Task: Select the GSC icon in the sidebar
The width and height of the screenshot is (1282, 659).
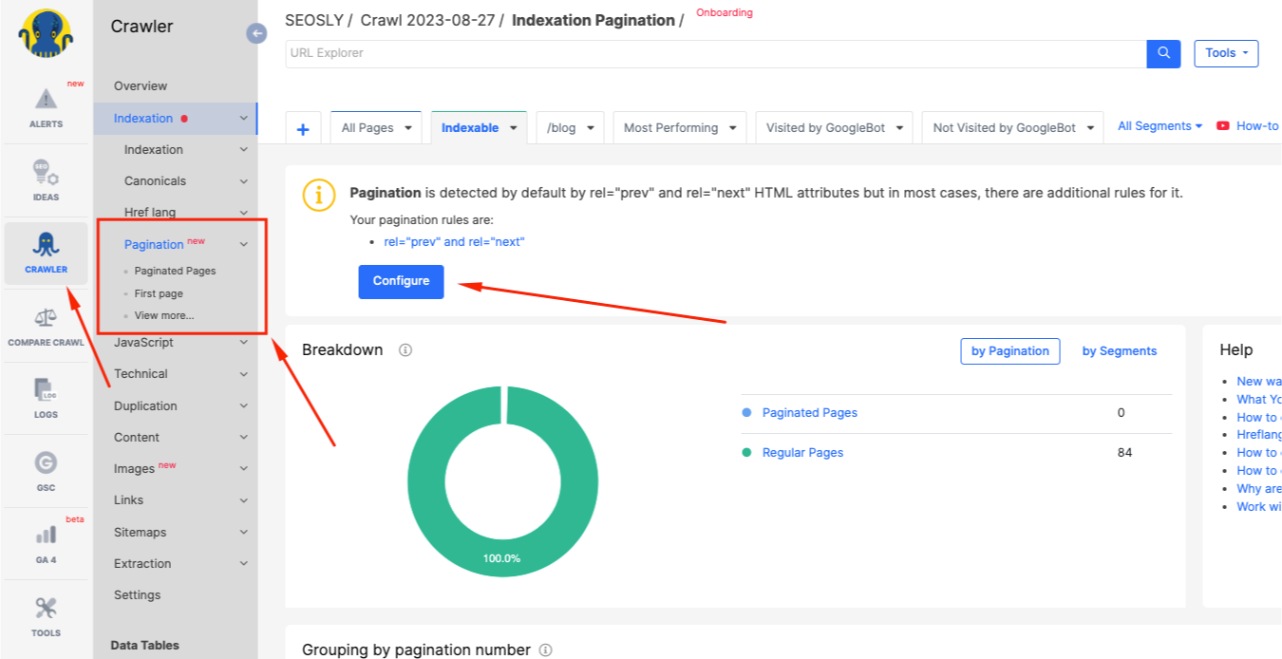Action: [45, 468]
